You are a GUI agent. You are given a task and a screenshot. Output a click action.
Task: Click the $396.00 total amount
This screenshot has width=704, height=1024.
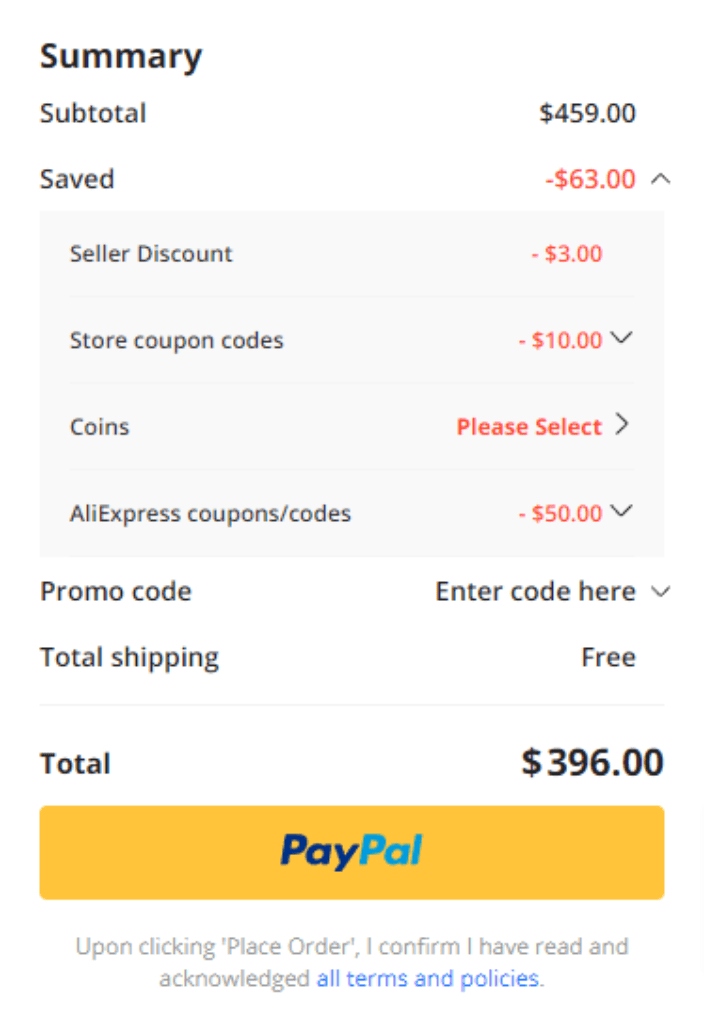[592, 762]
